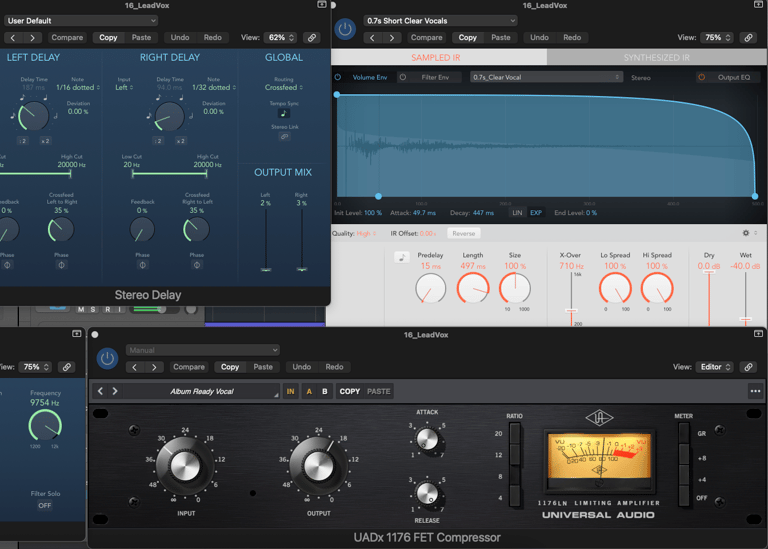Toggle Volume Env power icon

click(x=338, y=77)
